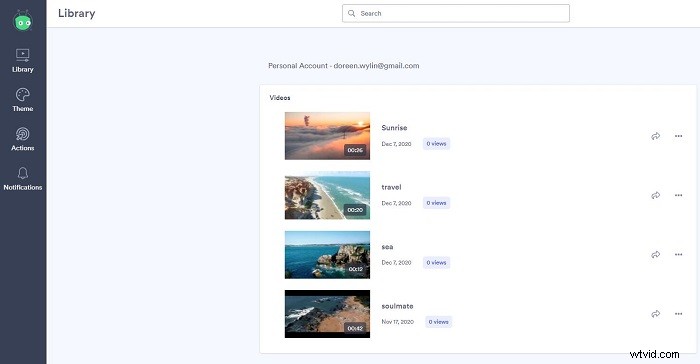The height and width of the screenshot is (364, 700).
Task: Click the Library page heading
Action: coord(77,13)
